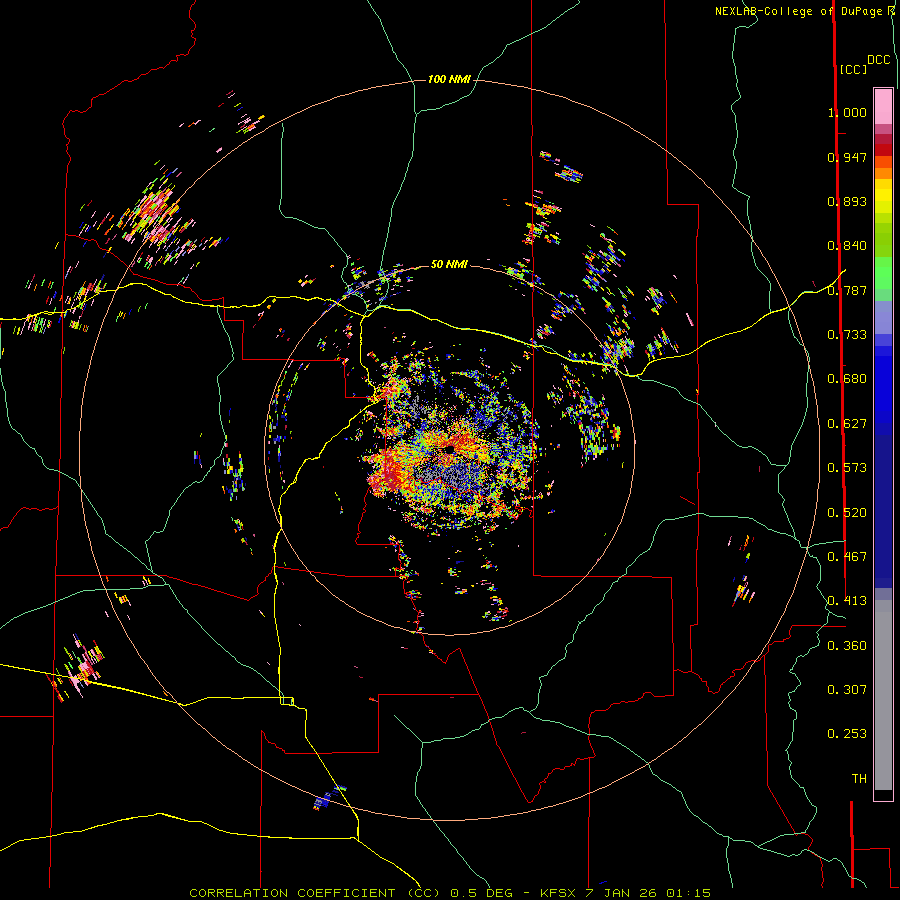Click the 0.360 scale value

point(847,646)
